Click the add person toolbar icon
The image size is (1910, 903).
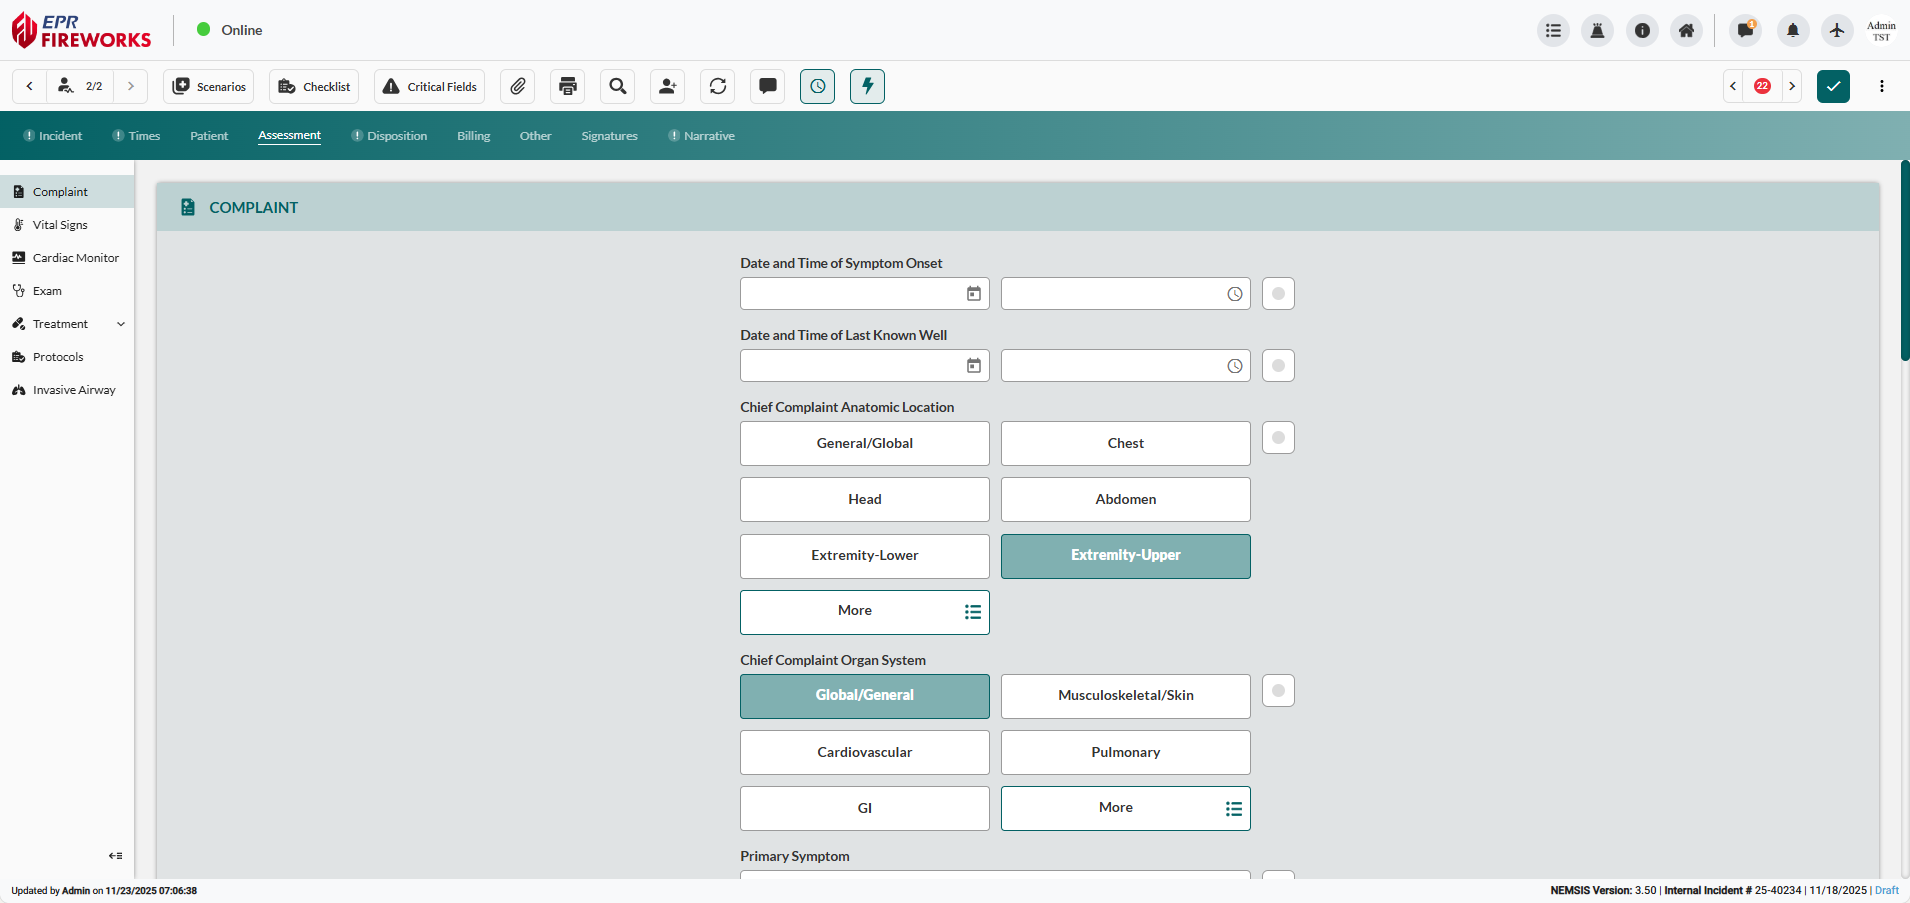pyautogui.click(x=667, y=86)
